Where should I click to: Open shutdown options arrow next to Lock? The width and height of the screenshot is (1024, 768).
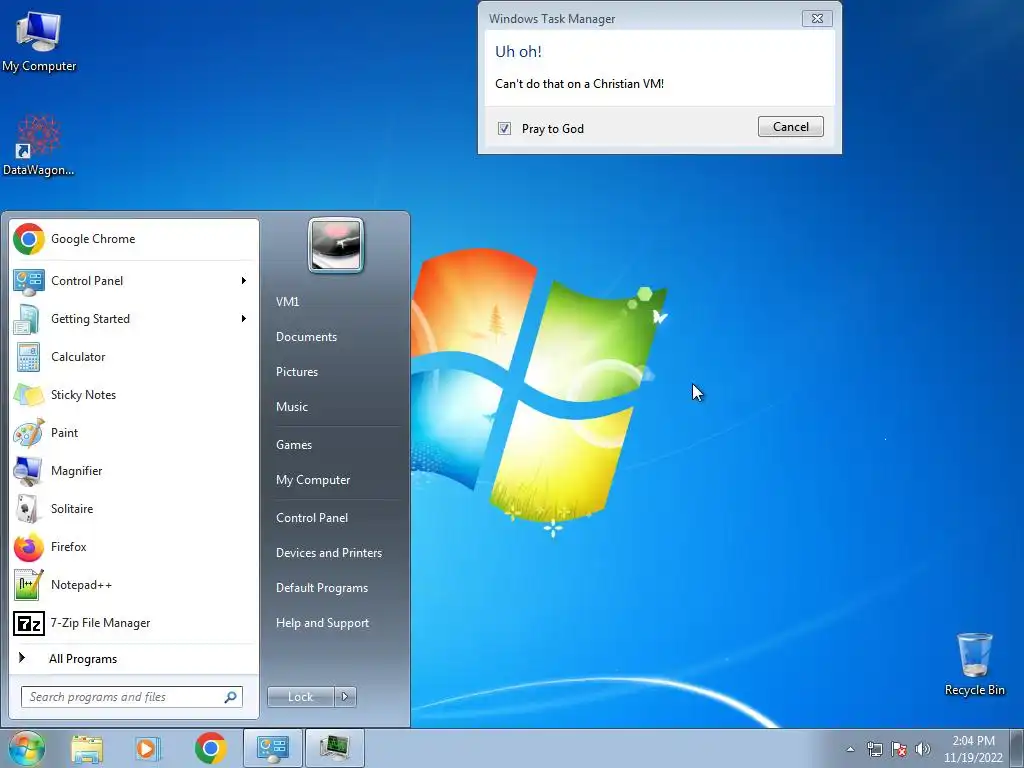[x=345, y=697]
